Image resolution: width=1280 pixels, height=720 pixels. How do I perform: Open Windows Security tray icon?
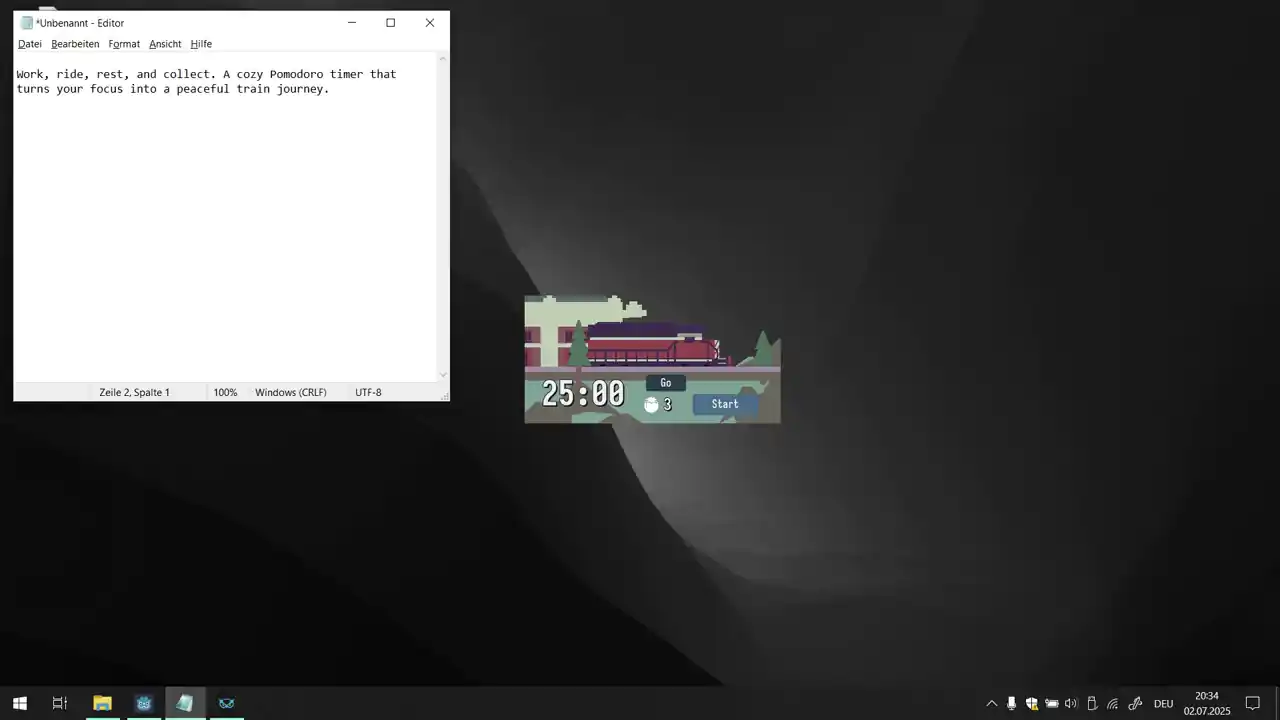[x=1032, y=703]
